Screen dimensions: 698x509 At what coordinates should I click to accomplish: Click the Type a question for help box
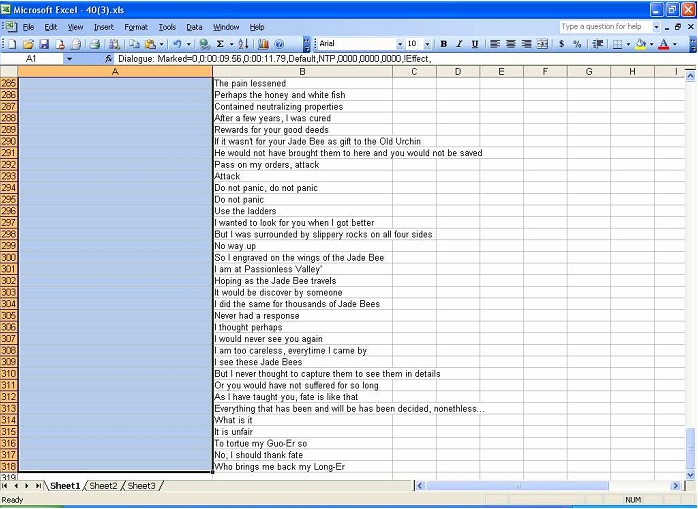point(605,27)
